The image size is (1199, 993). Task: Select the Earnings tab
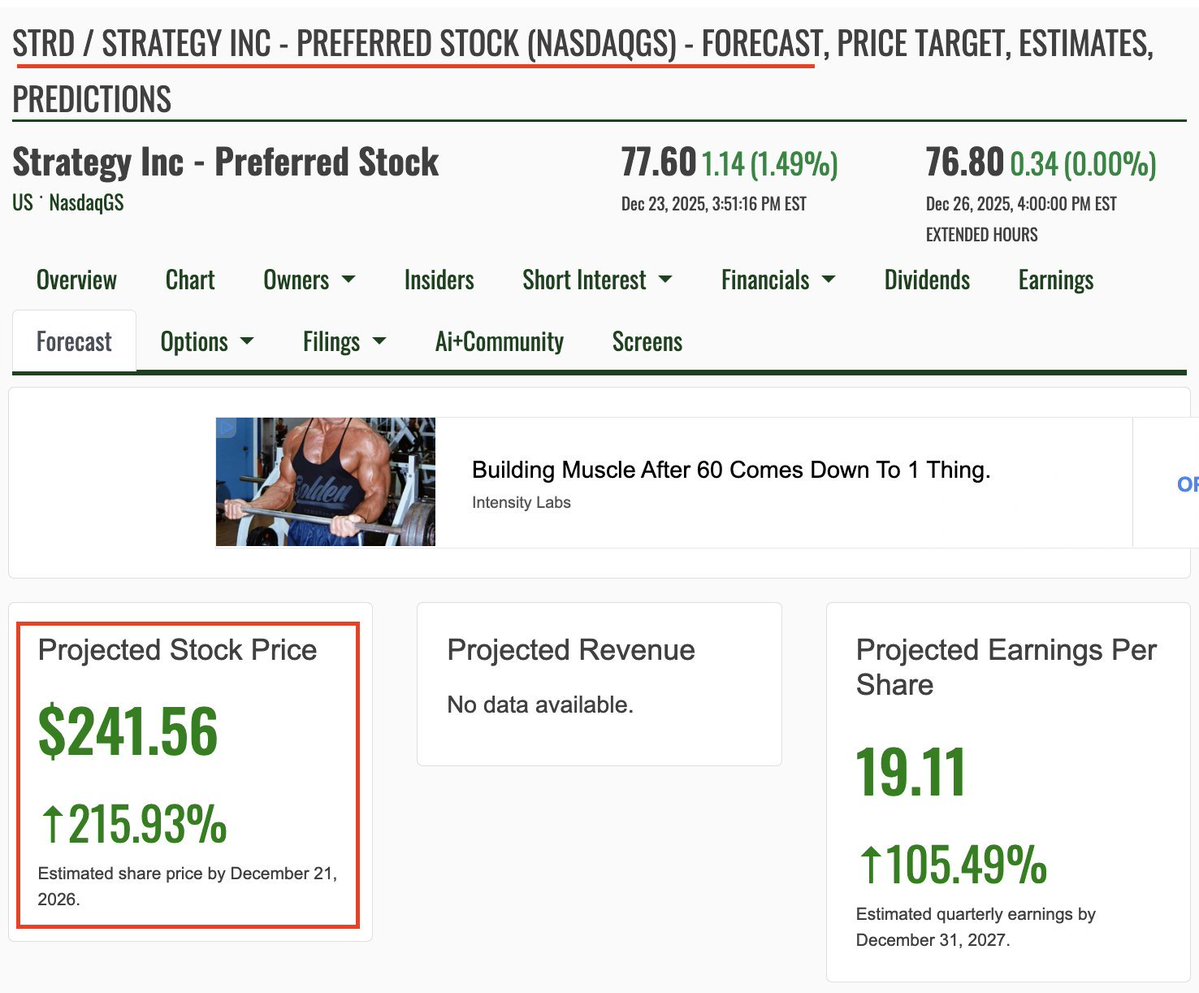click(1056, 280)
